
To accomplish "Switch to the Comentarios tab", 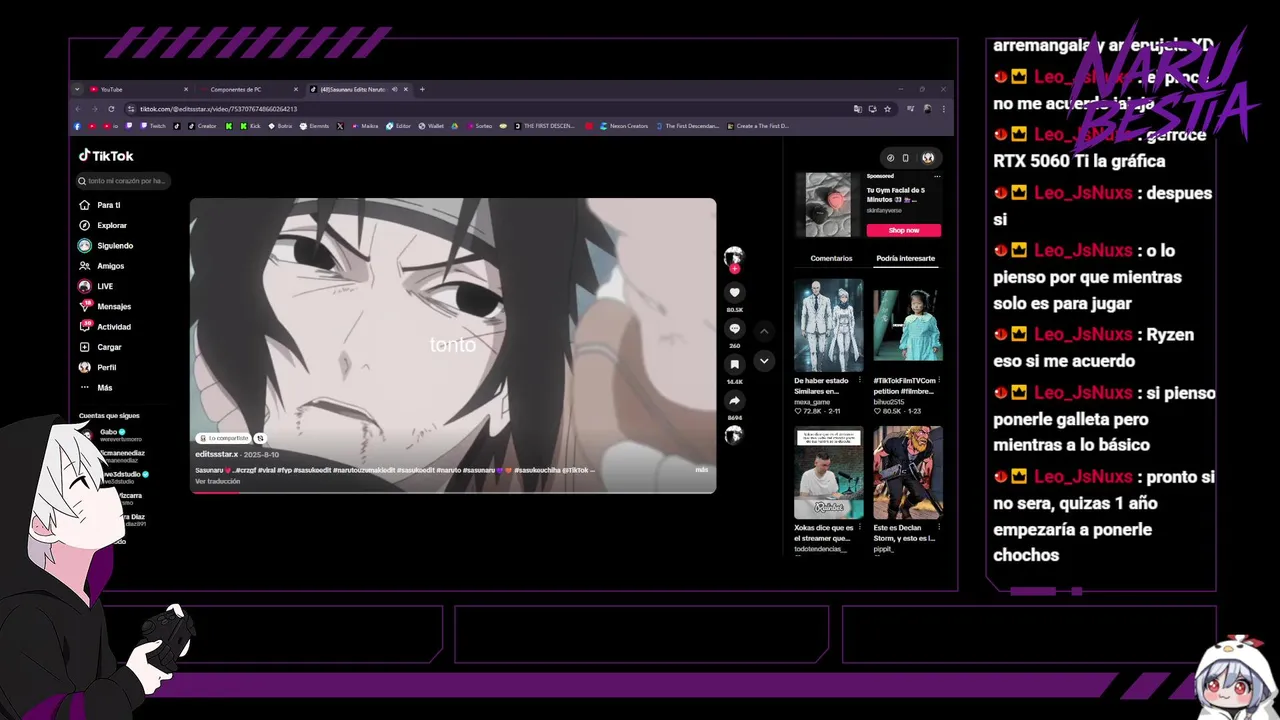I will 831,258.
